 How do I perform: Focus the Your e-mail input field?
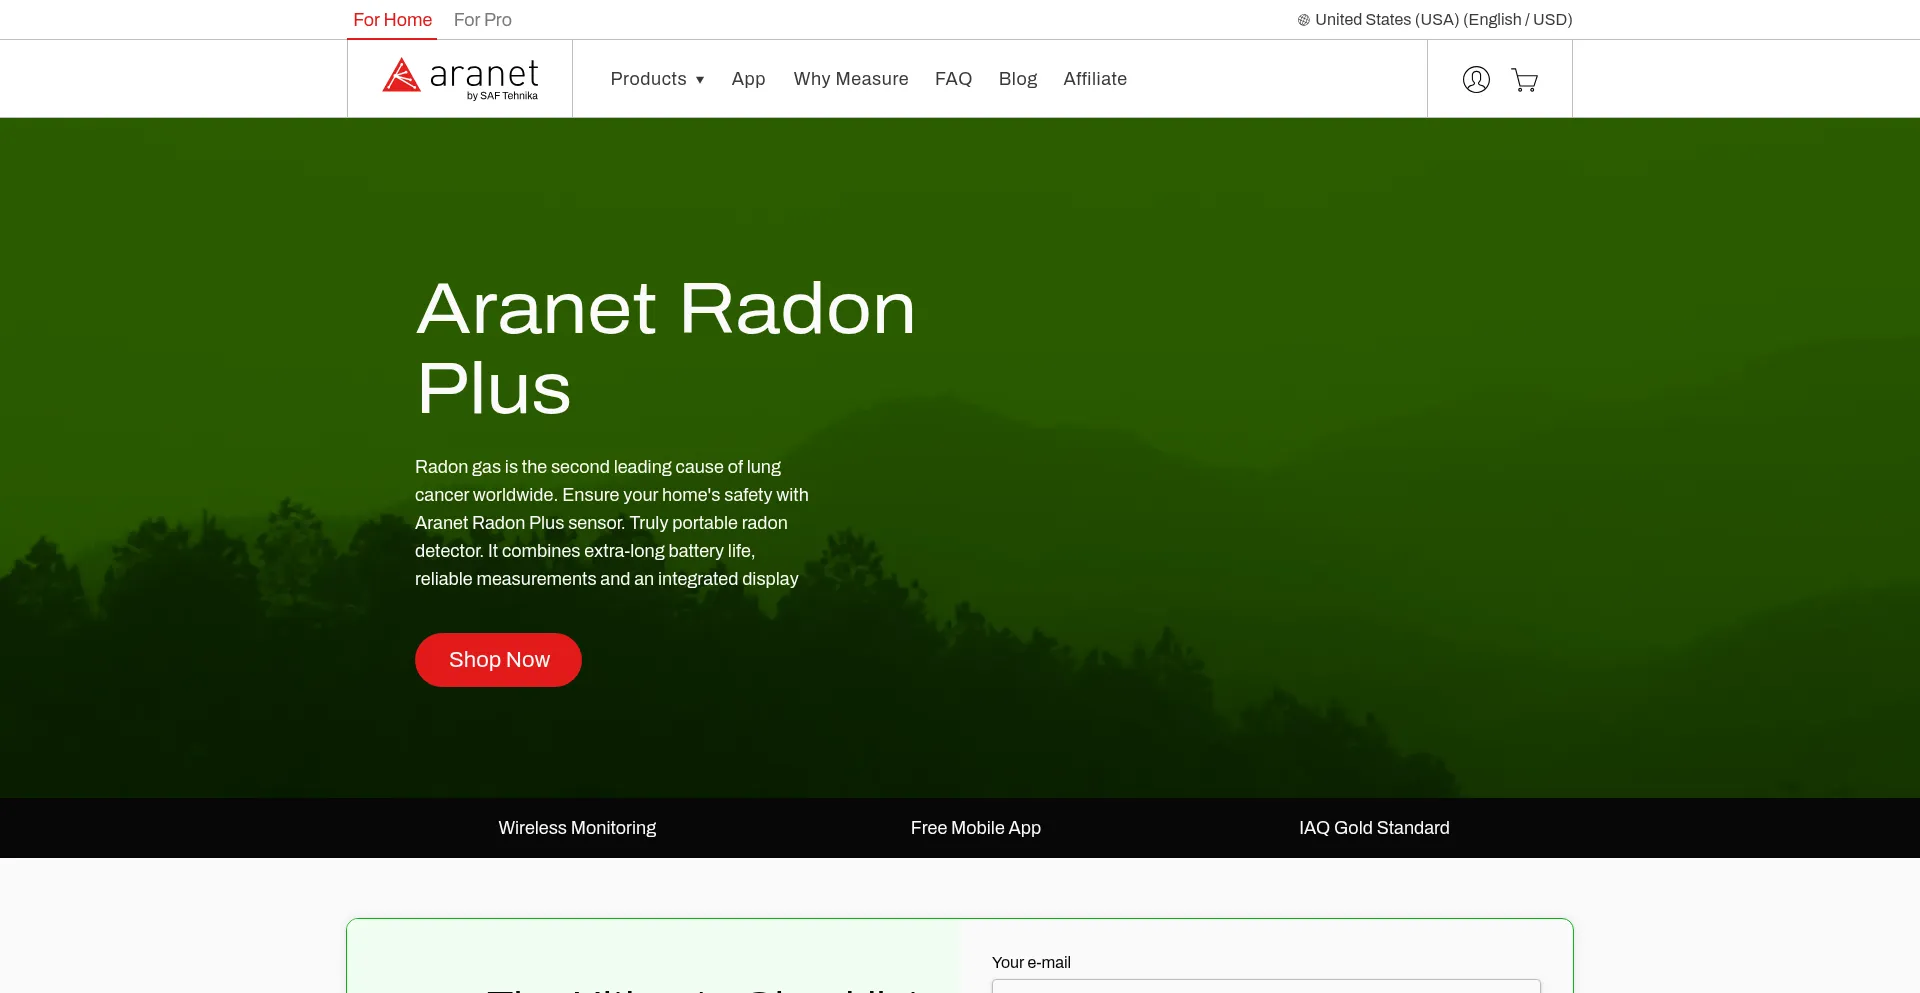(1266, 986)
